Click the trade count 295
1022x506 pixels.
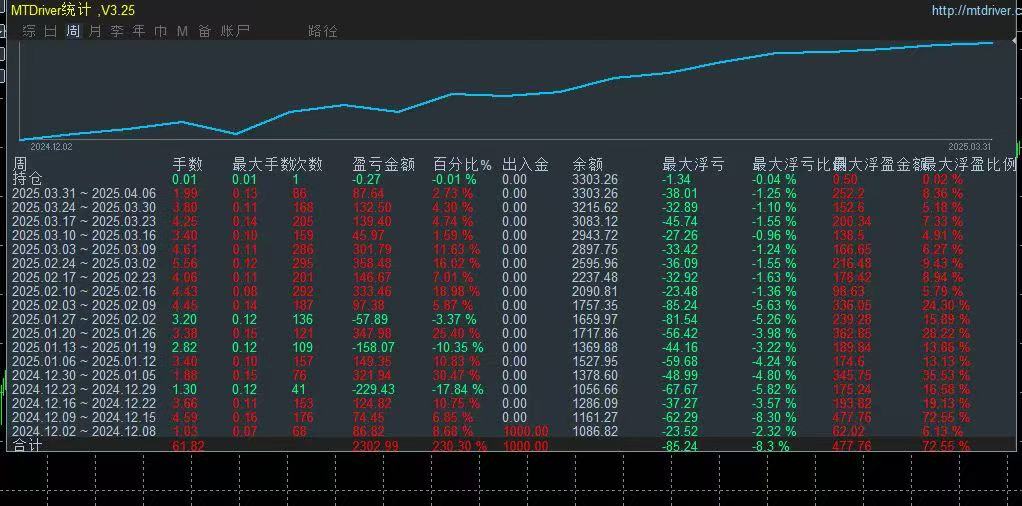point(303,263)
